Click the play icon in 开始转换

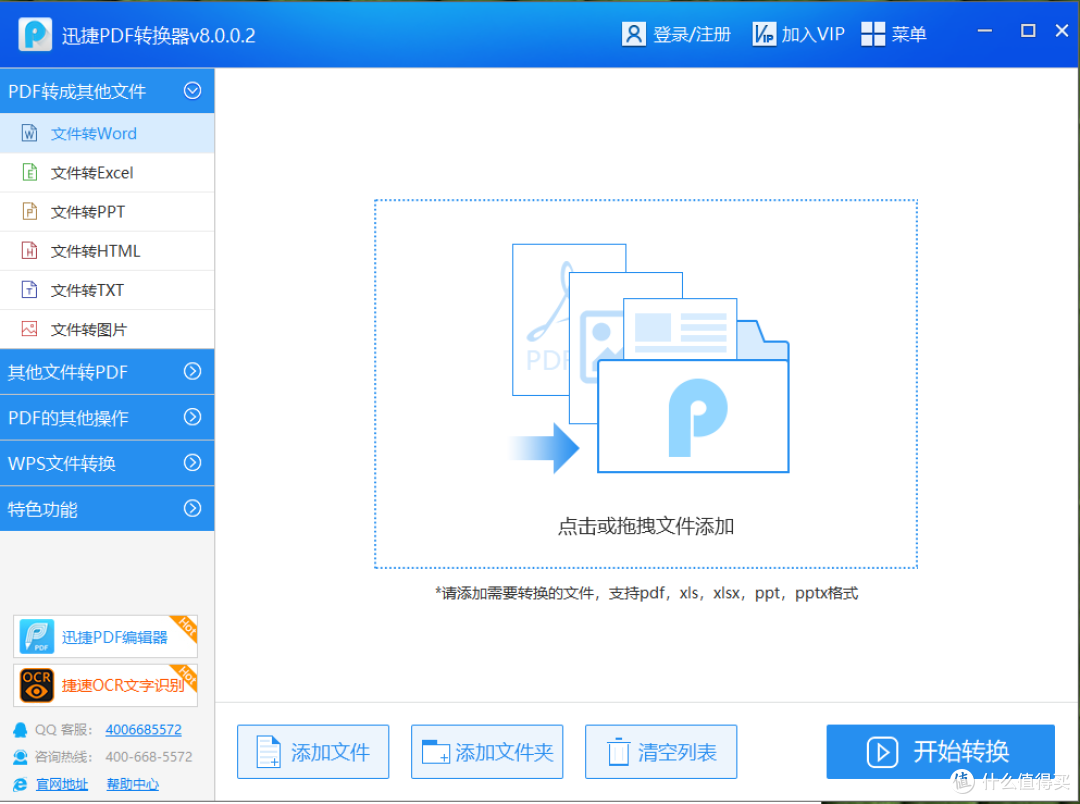tap(882, 752)
